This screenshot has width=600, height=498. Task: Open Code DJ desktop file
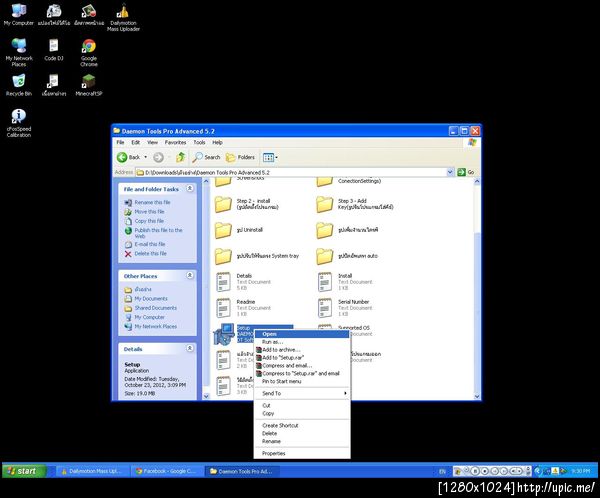(x=54, y=50)
